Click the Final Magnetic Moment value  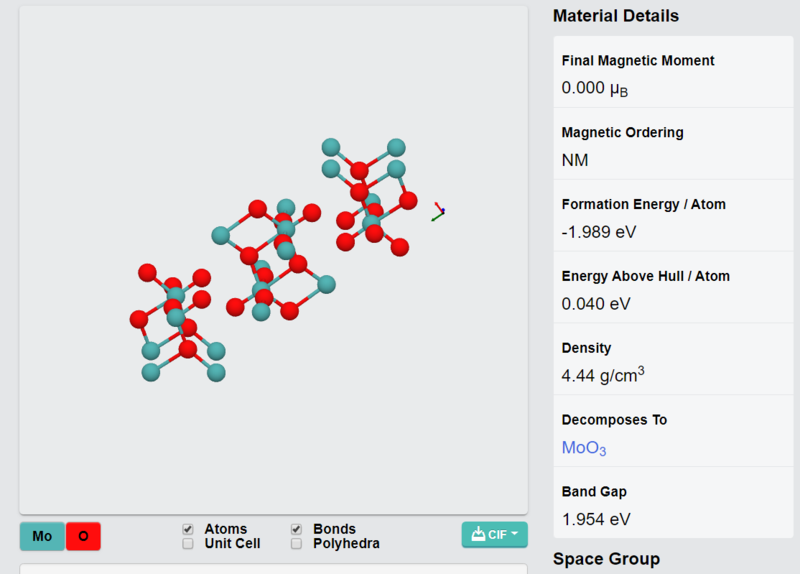(x=594, y=88)
